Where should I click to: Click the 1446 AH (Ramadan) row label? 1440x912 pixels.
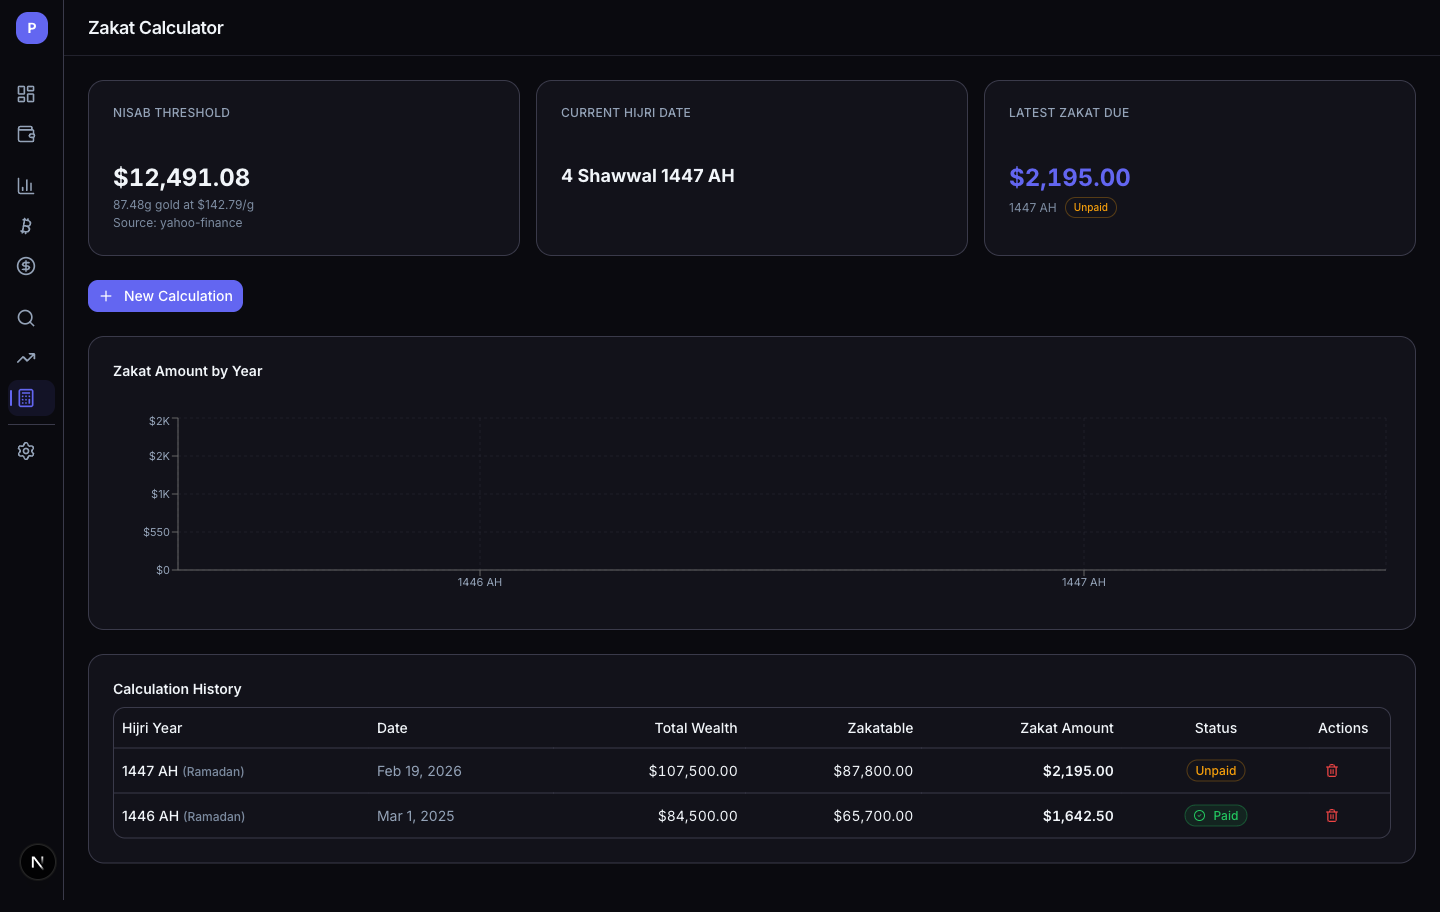pyautogui.click(x=183, y=816)
